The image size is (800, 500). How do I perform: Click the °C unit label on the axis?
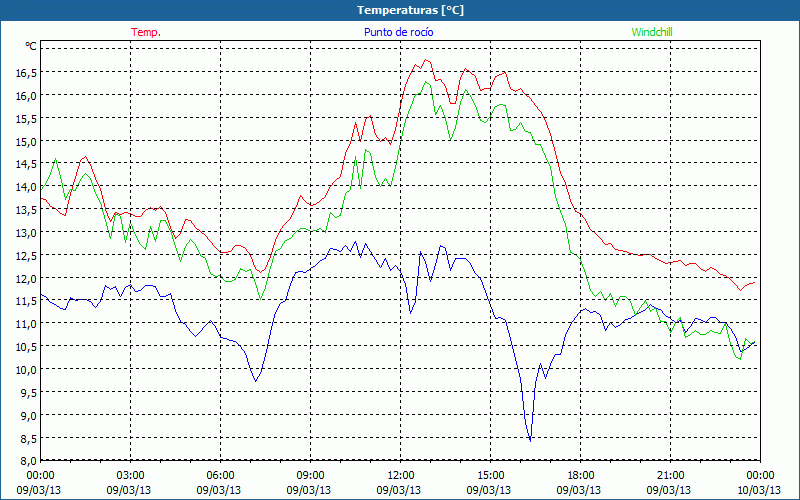(x=31, y=46)
